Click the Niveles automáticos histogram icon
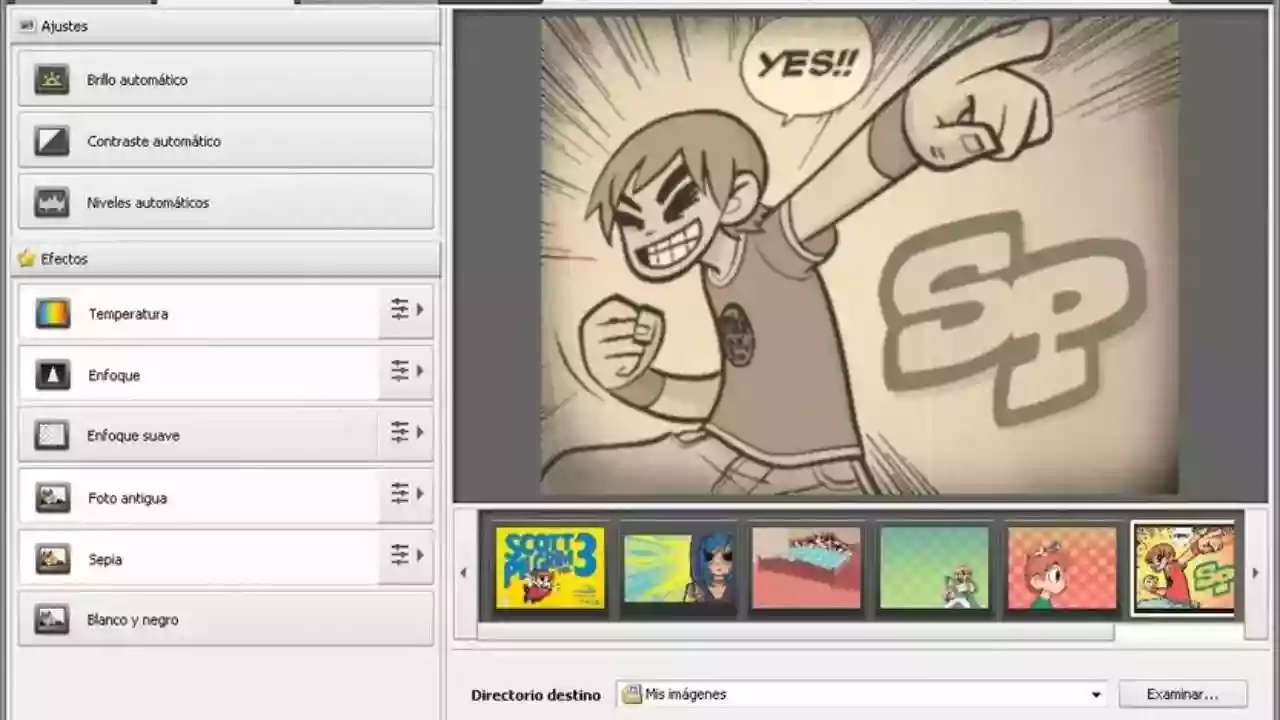This screenshot has height=720, width=1280. (52, 202)
